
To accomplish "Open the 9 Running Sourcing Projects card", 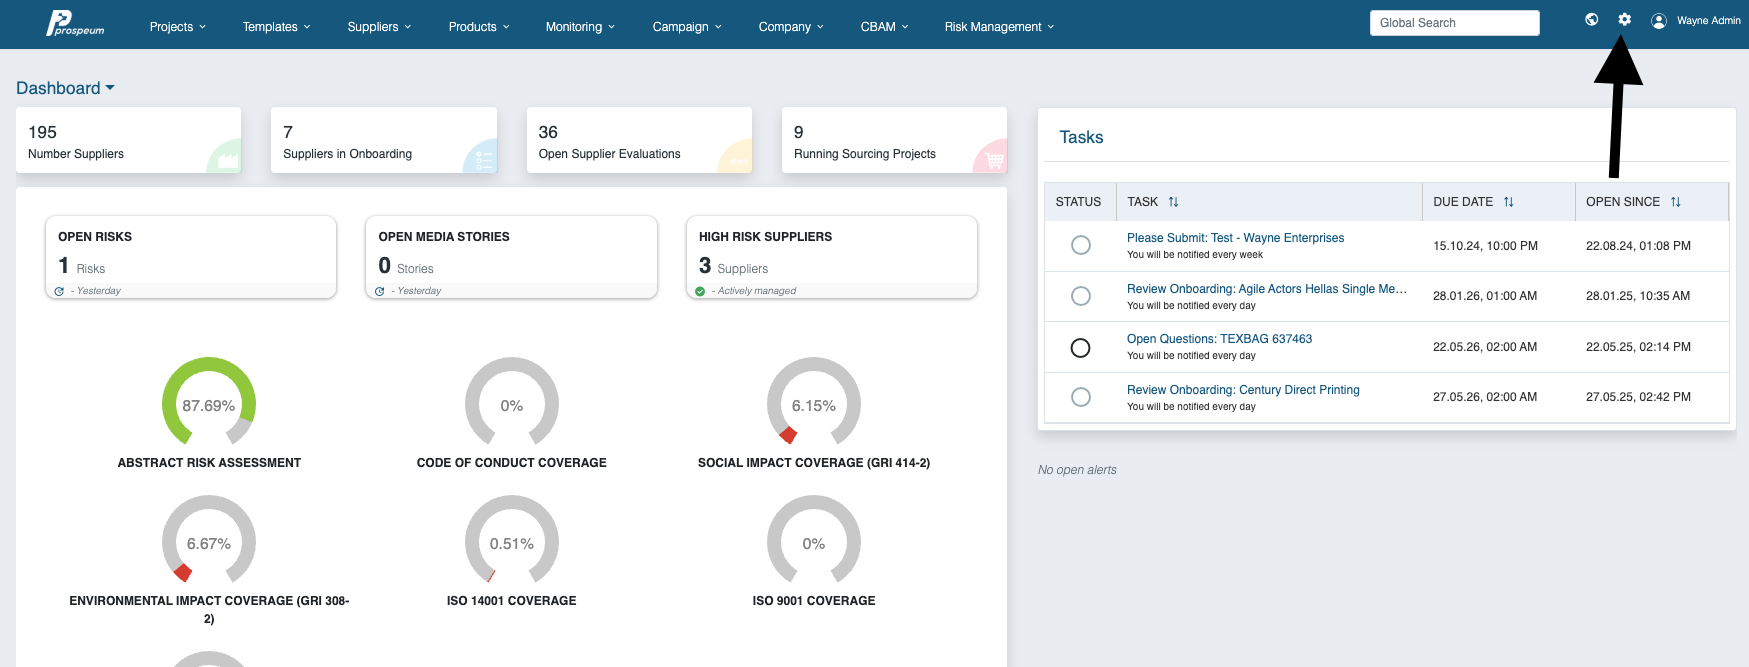I will click(x=894, y=140).
